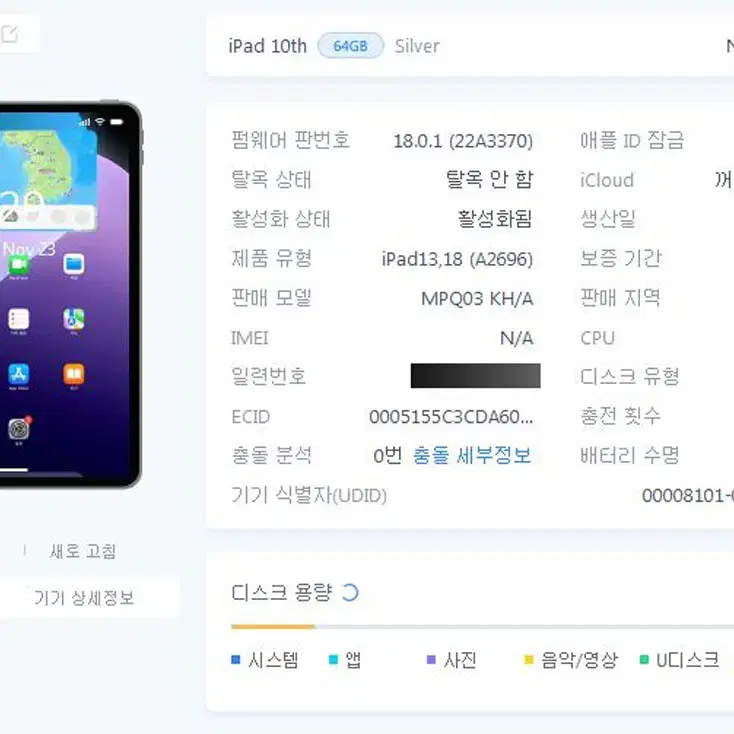Click the FaceTime icon on the iPad preview
This screenshot has width=734, height=734.
[18, 265]
